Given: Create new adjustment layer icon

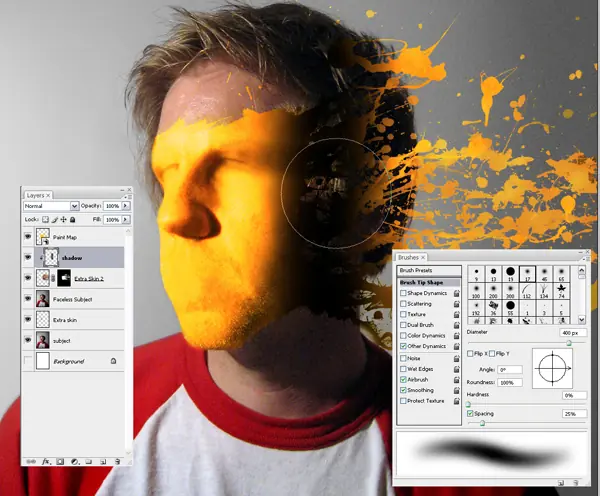Looking at the screenshot, I should (75, 462).
